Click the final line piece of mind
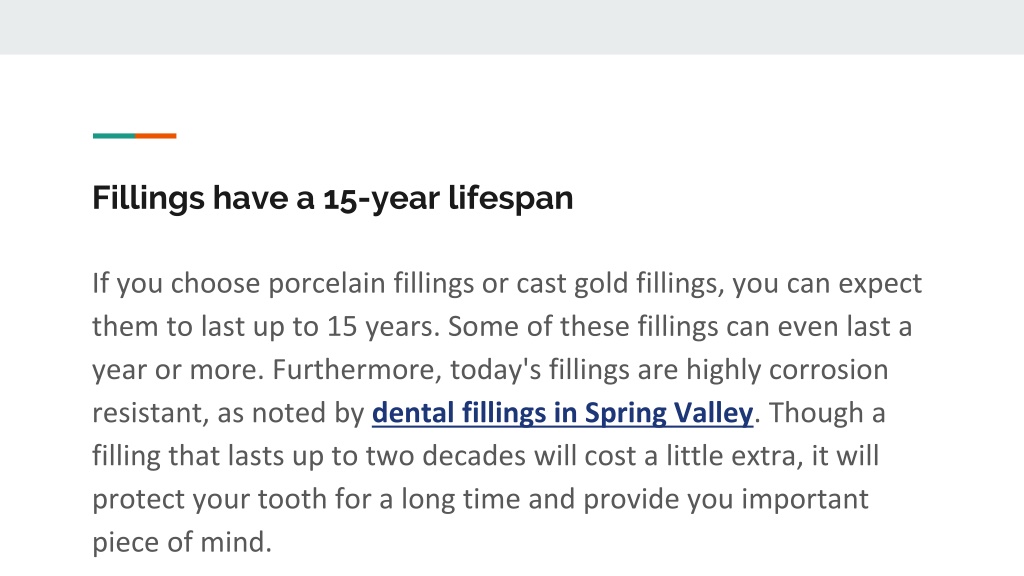This screenshot has width=1024, height=576. [x=182, y=542]
